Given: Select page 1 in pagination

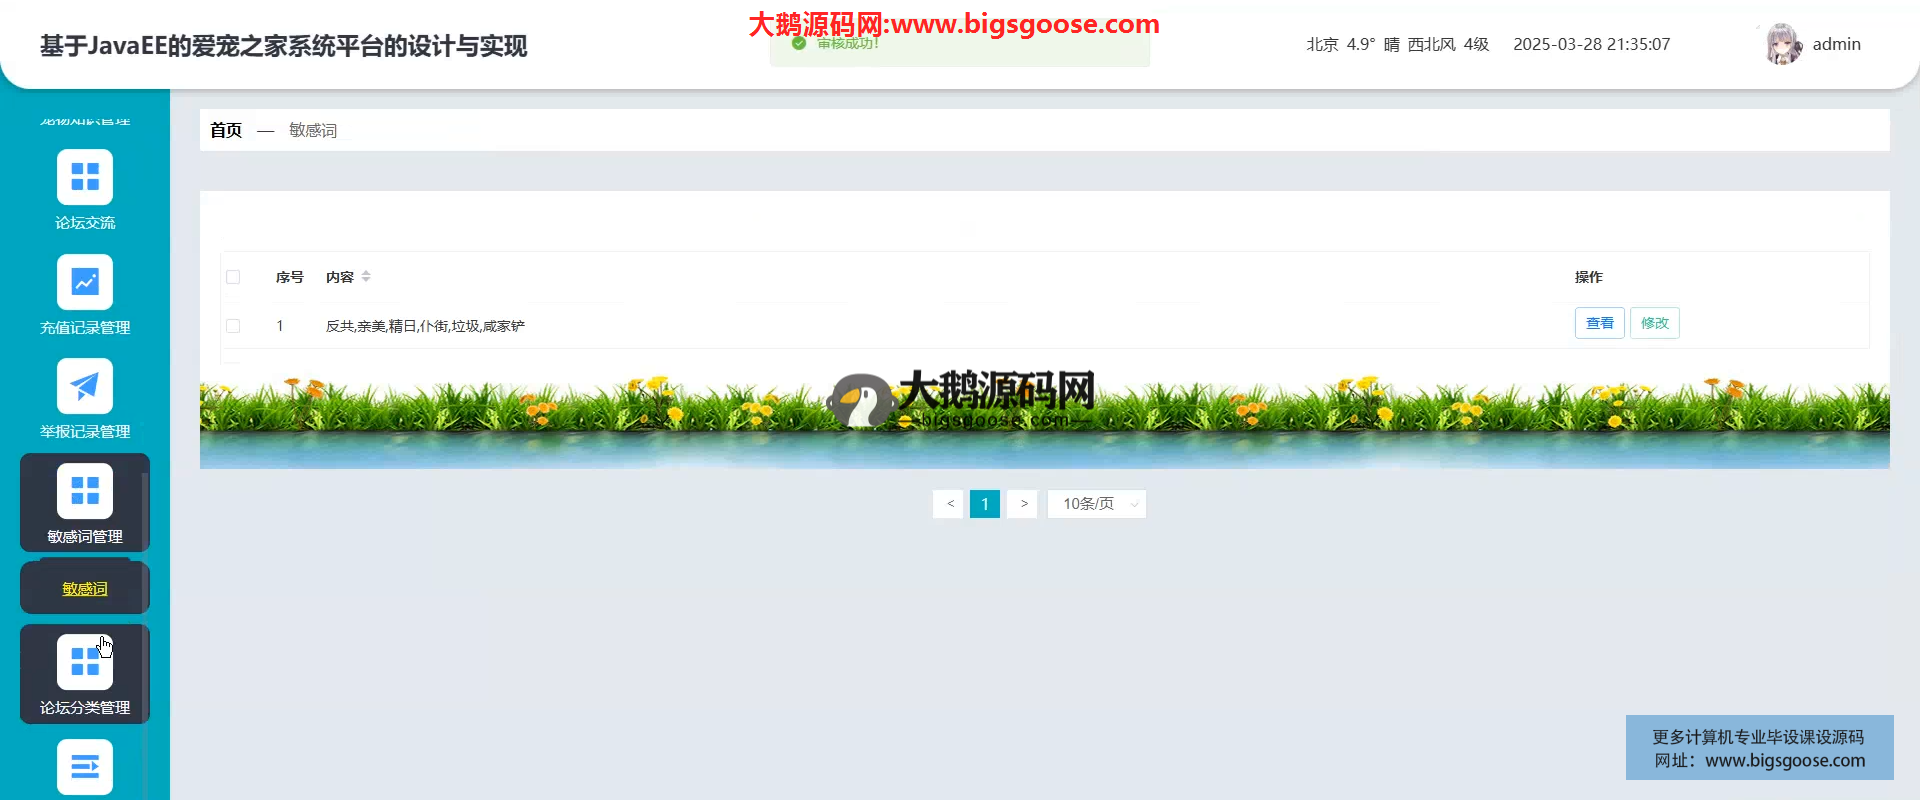Looking at the screenshot, I should coord(985,504).
